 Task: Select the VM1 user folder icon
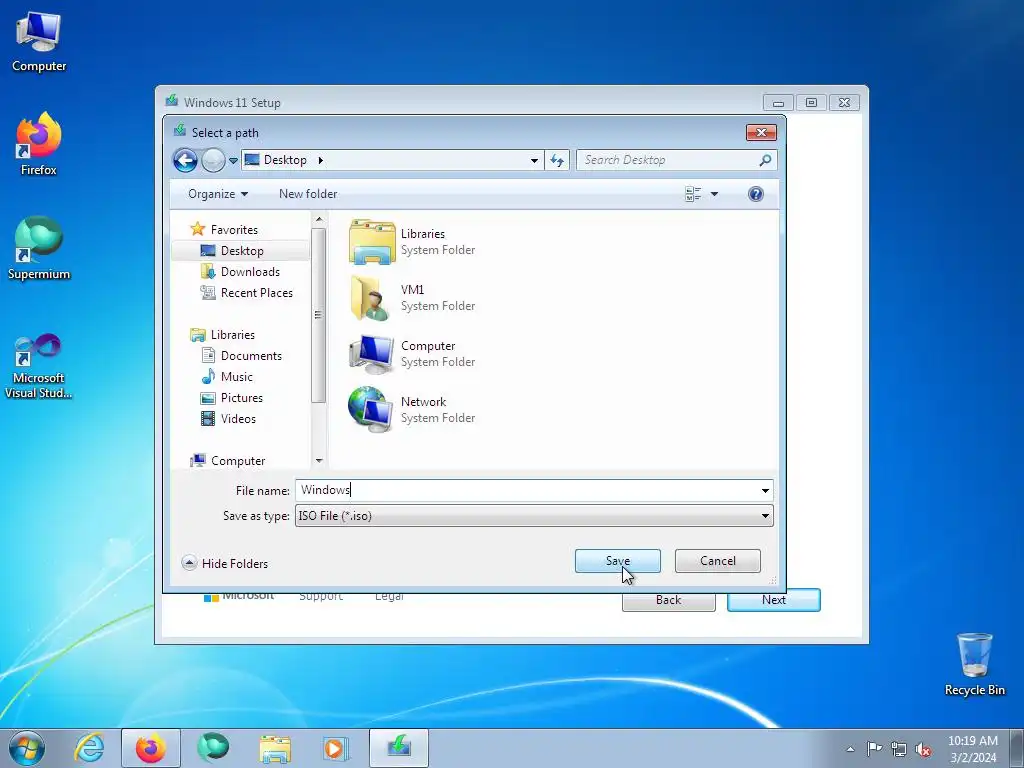(372, 298)
